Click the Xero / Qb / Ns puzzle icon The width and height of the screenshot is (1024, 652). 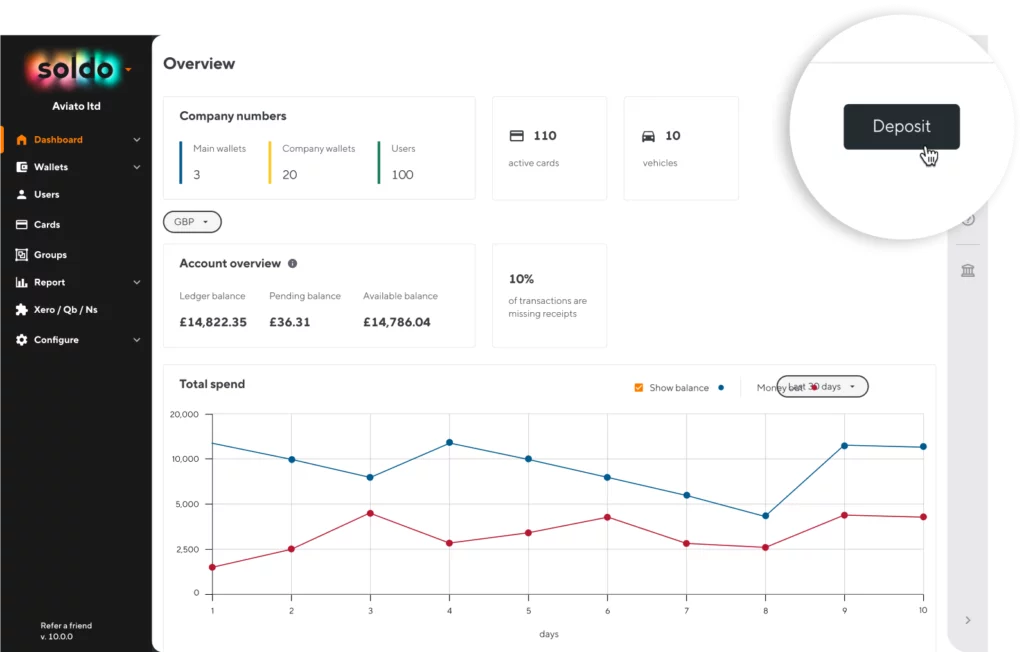coord(22,310)
